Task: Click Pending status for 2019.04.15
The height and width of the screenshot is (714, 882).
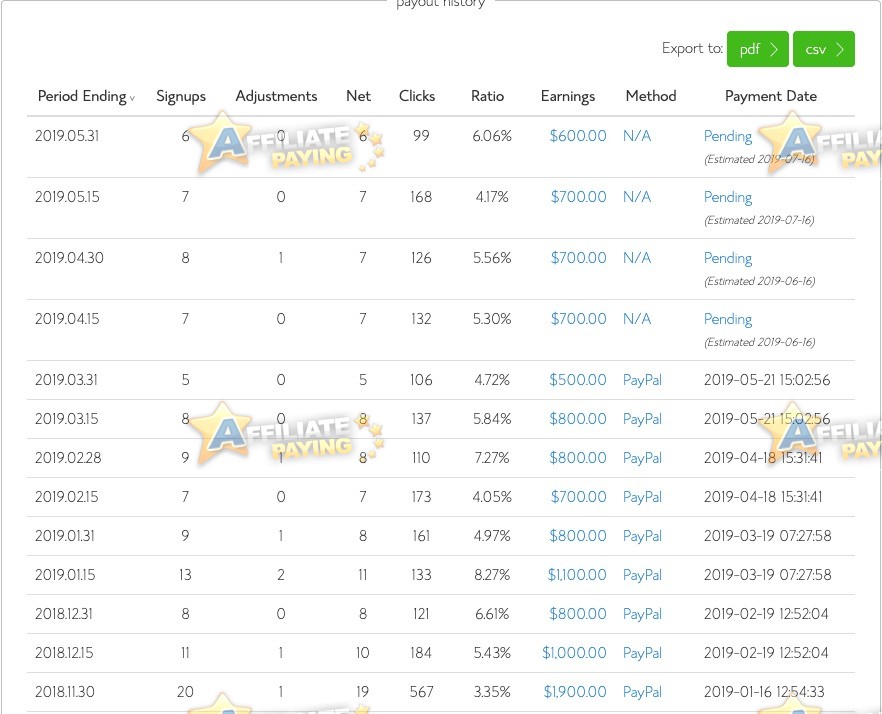Action: coord(728,319)
